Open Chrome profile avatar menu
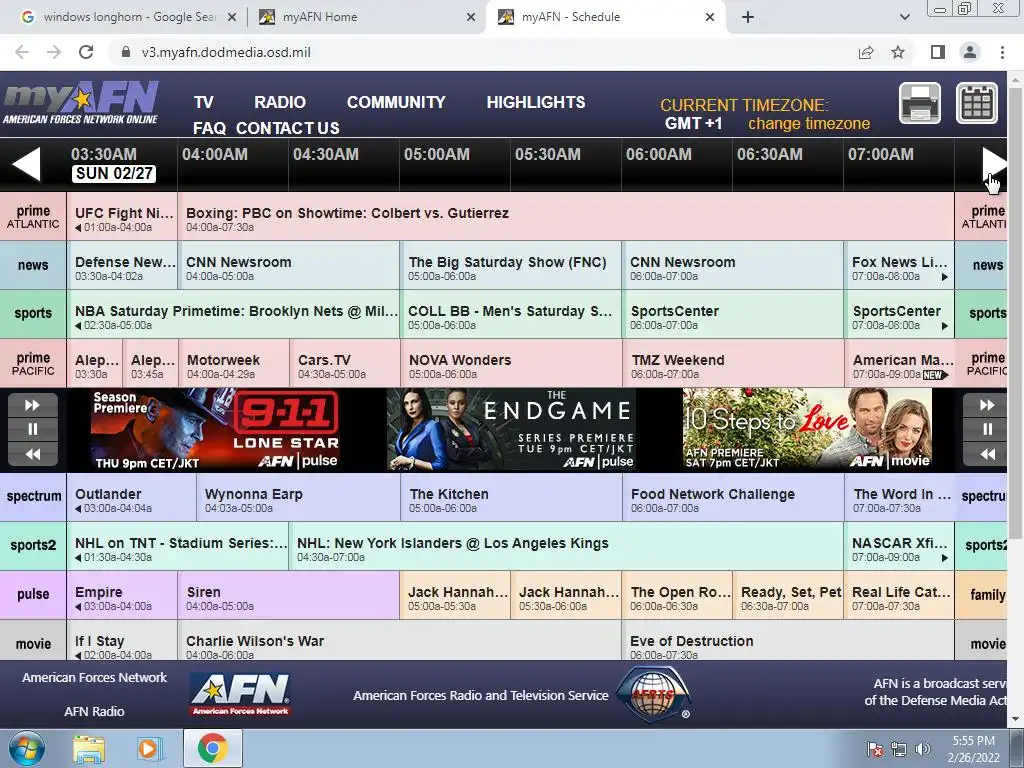The width and height of the screenshot is (1024, 768). click(x=970, y=52)
